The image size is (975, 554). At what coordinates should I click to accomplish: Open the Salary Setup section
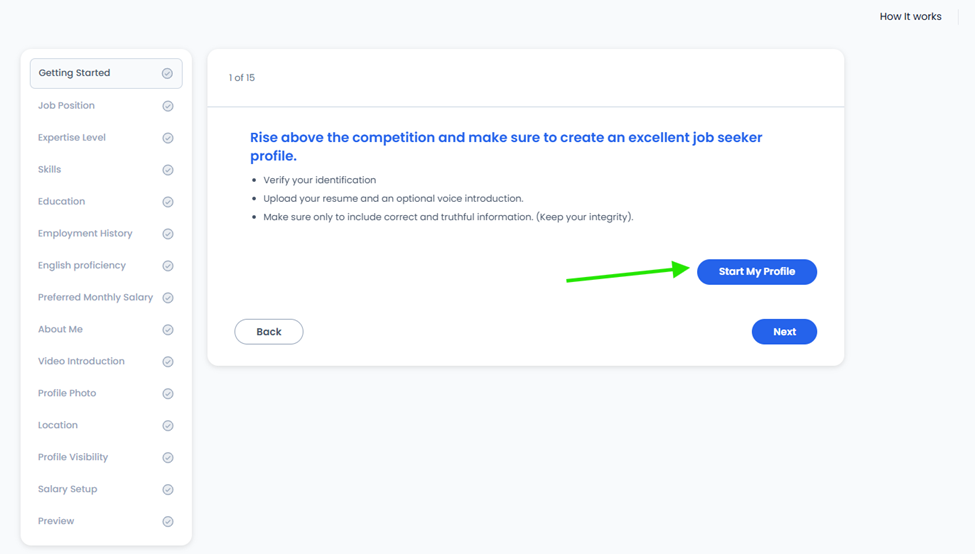click(x=106, y=489)
